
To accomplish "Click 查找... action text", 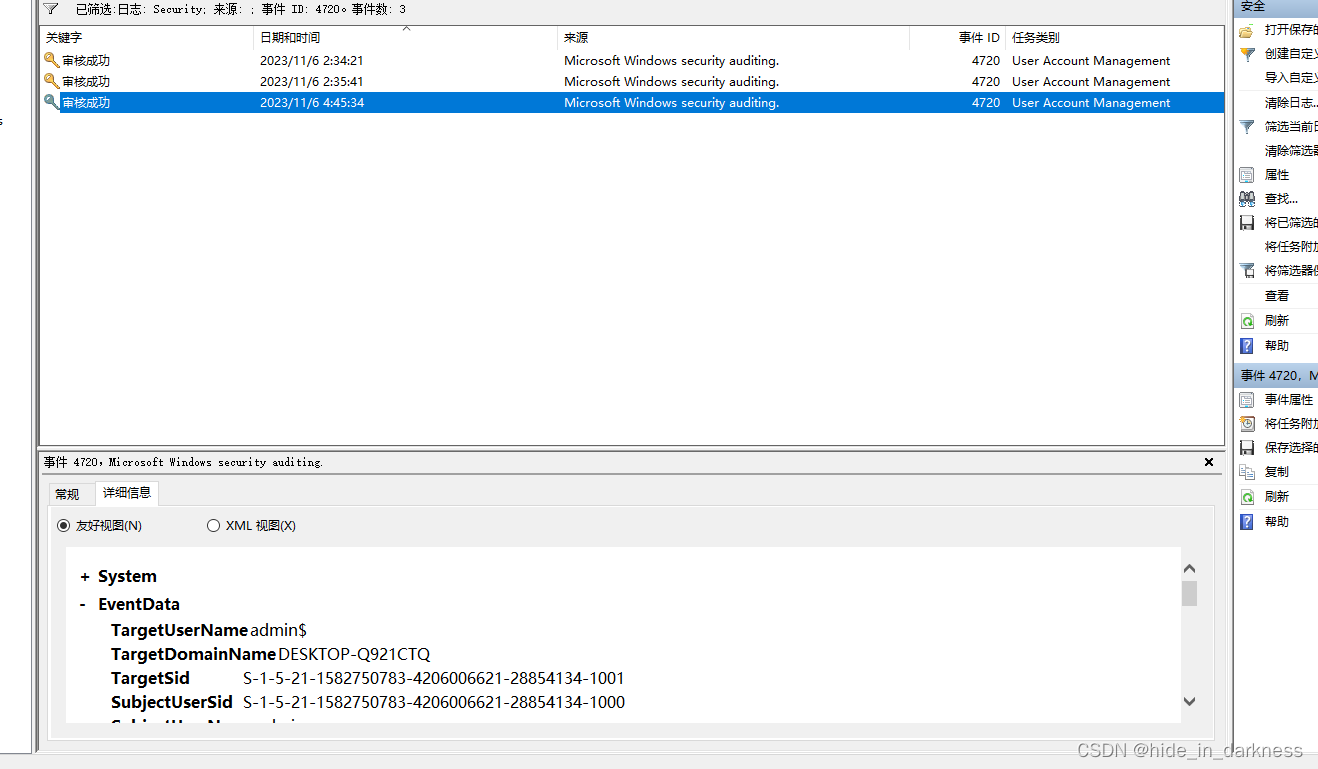I will point(1281,199).
